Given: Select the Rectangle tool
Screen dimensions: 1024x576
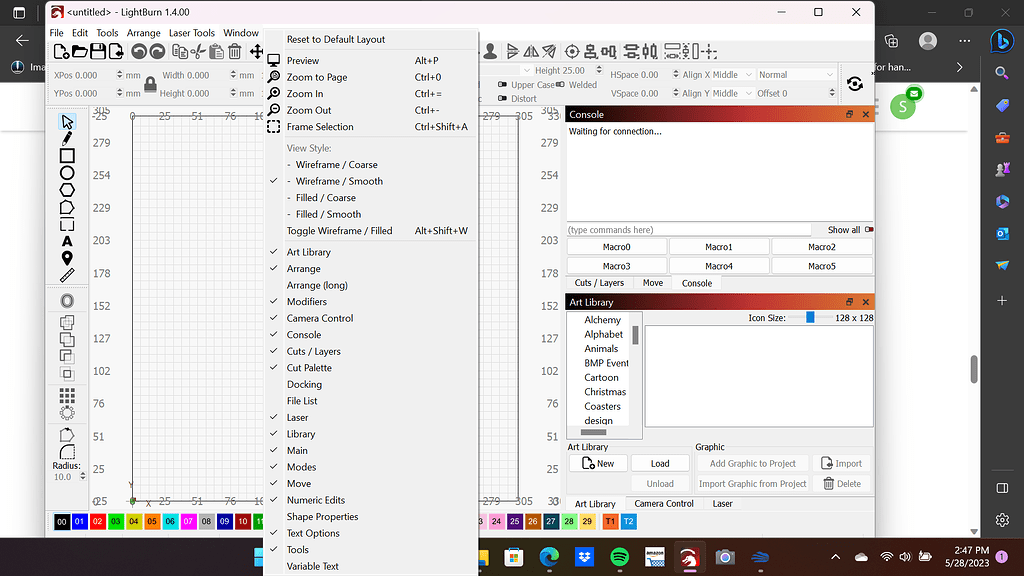Looking at the screenshot, I should (x=67, y=156).
